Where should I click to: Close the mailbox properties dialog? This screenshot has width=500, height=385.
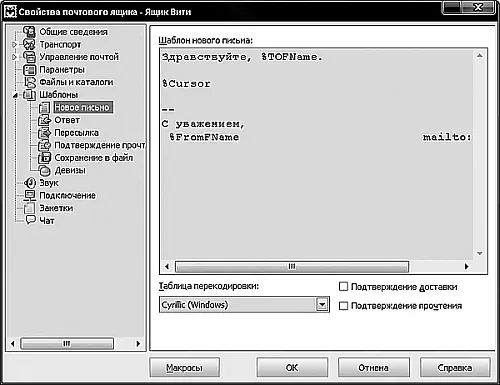tap(478, 7)
